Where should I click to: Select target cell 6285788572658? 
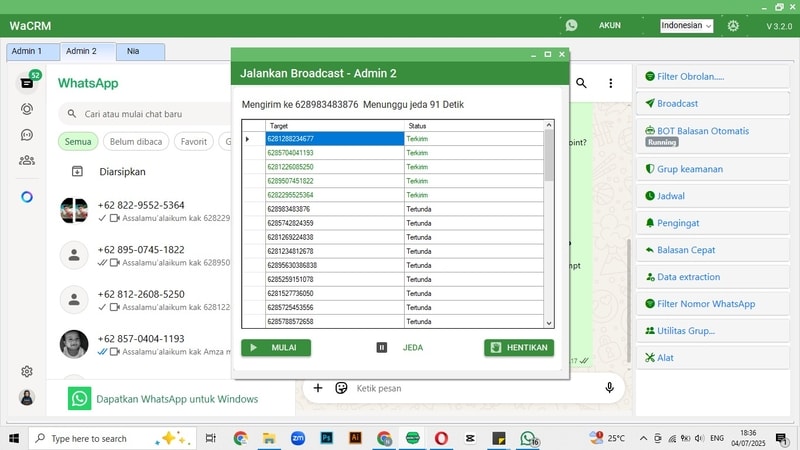pyautogui.click(x=335, y=321)
